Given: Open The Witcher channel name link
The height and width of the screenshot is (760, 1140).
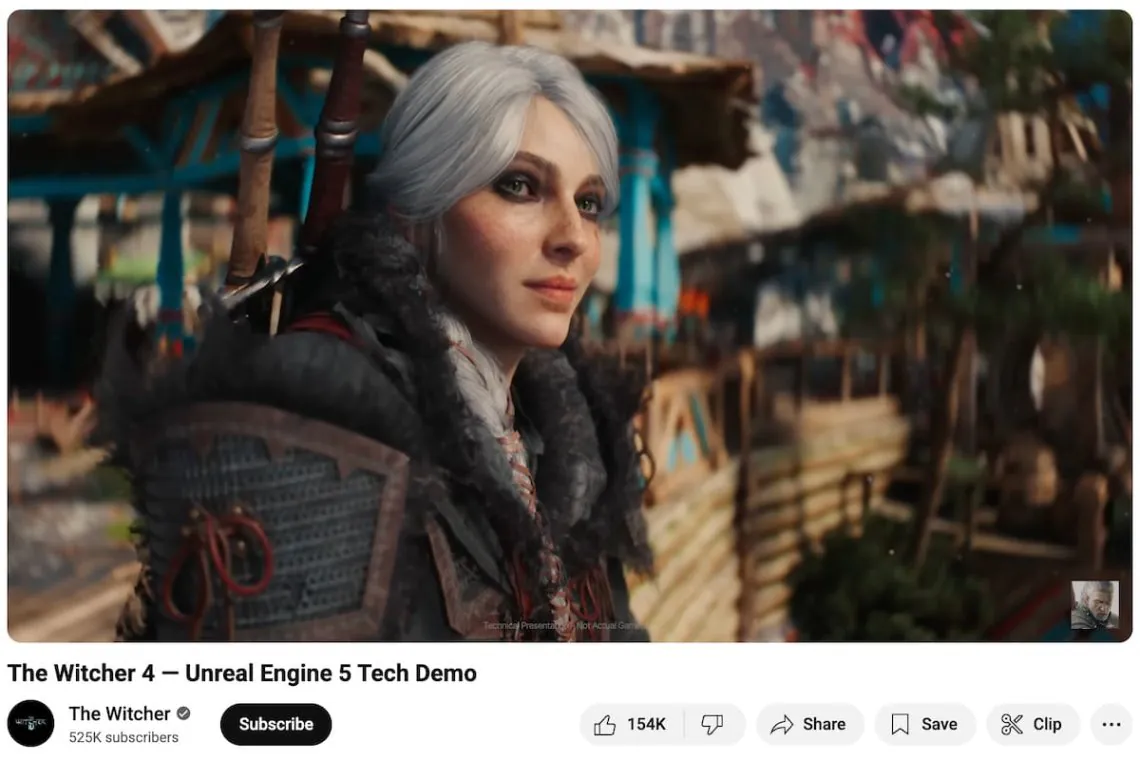Looking at the screenshot, I should (x=119, y=713).
